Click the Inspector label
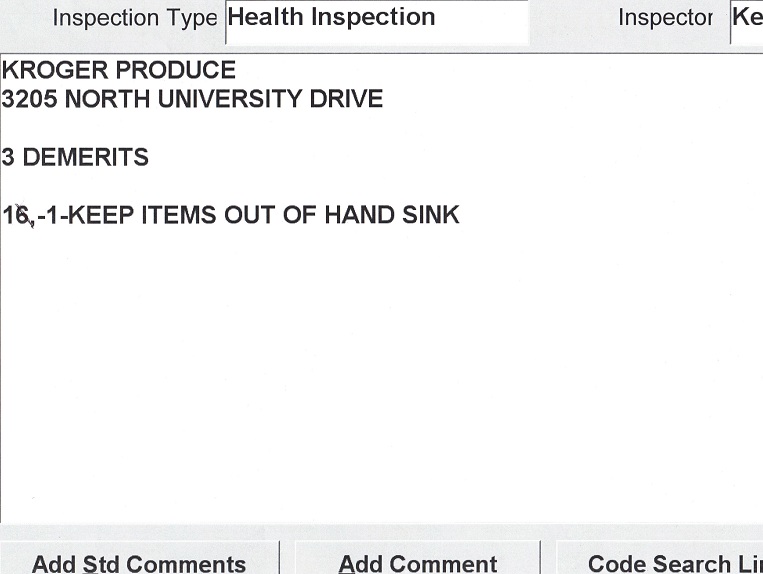The height and width of the screenshot is (574, 763). coord(665,19)
